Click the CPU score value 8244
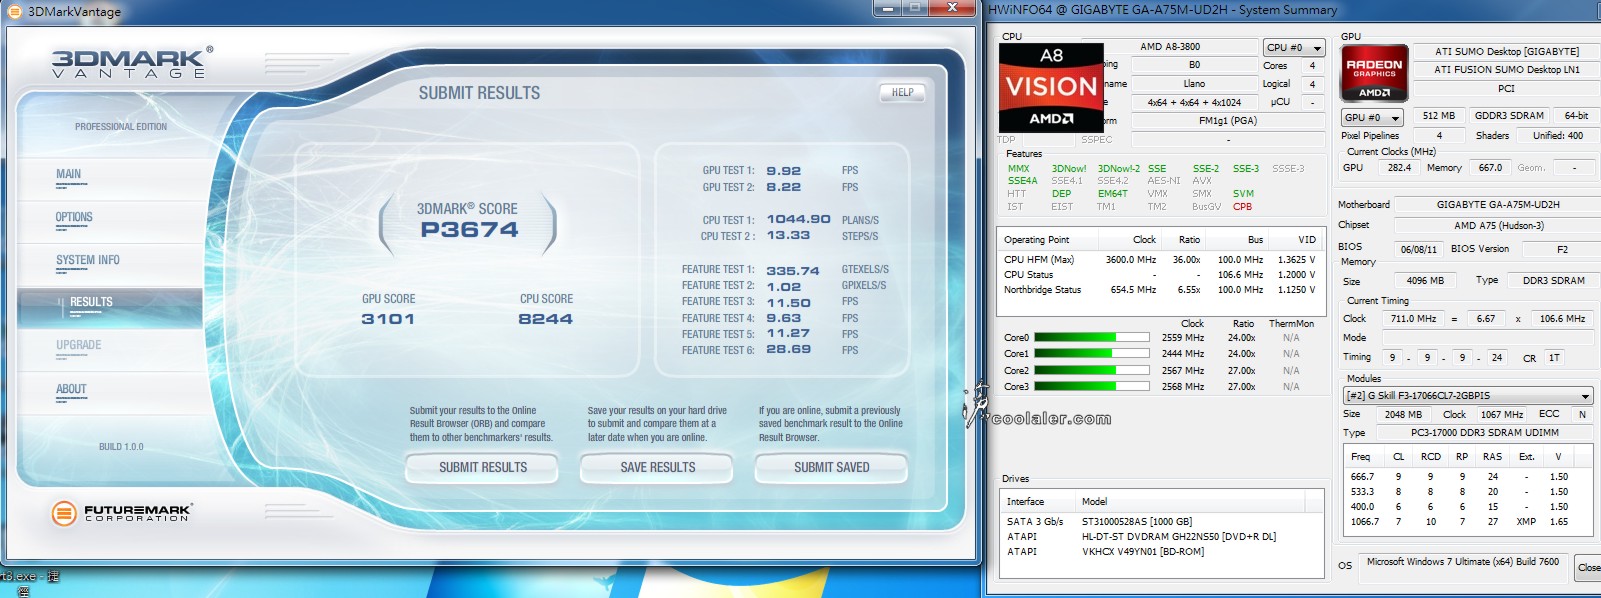This screenshot has width=1601, height=598. 545,319
